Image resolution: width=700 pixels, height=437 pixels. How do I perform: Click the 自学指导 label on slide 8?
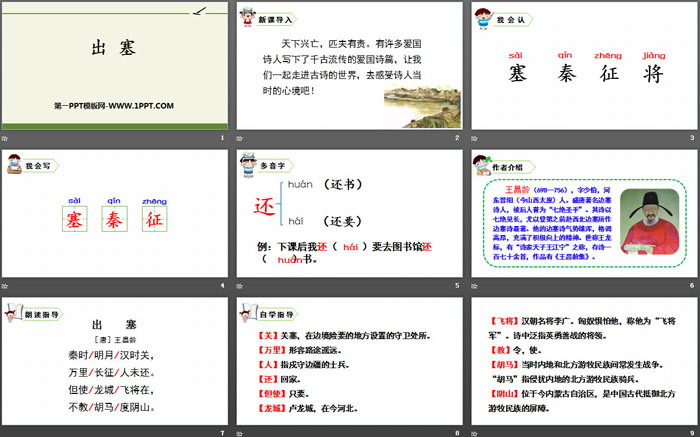(x=276, y=315)
